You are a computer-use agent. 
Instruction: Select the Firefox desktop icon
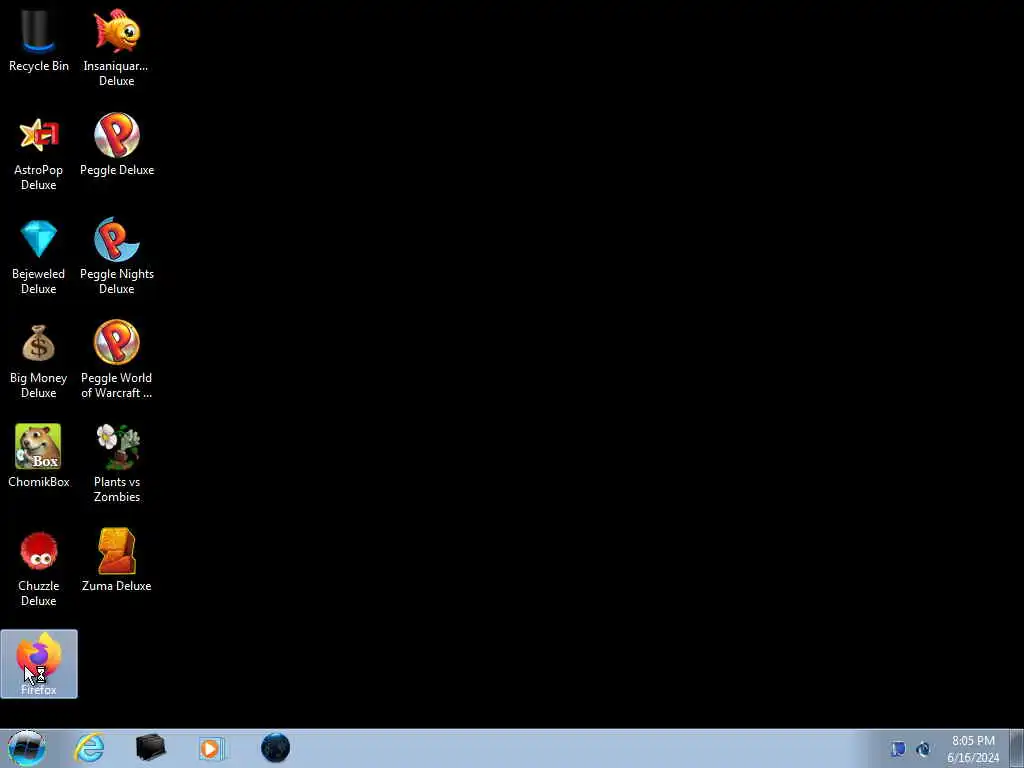(39, 664)
